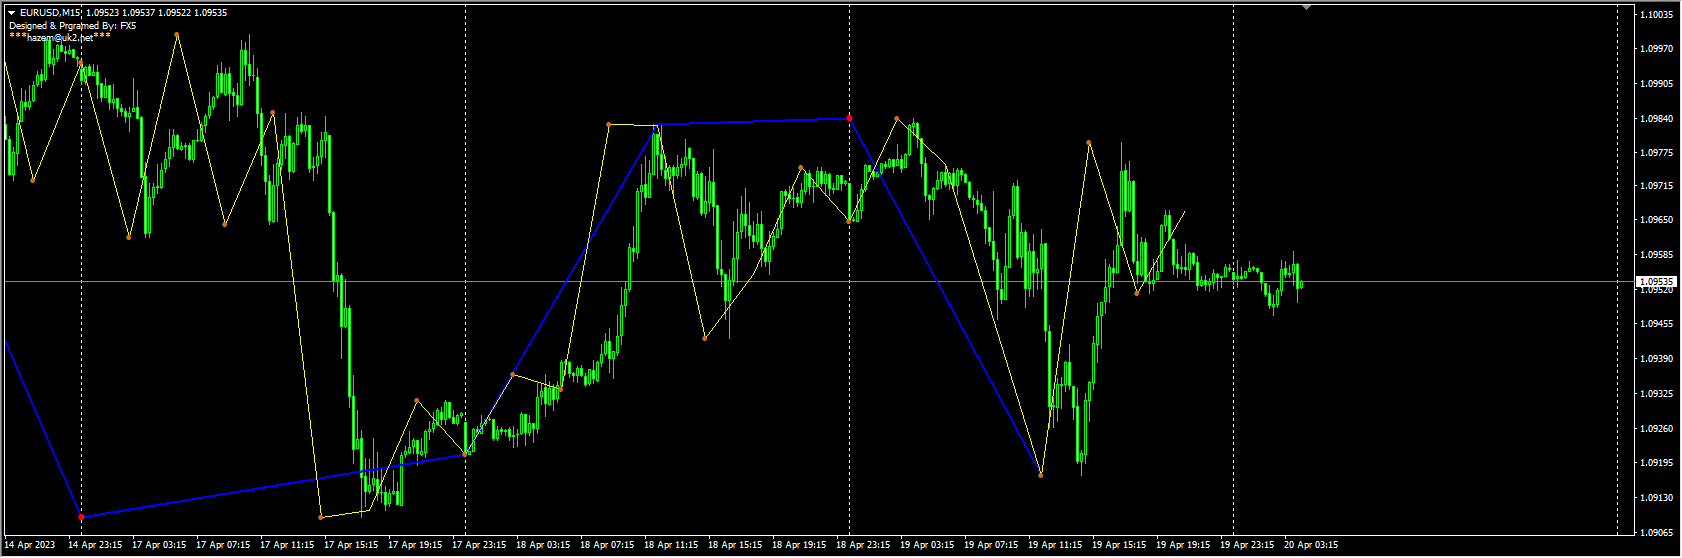The width and height of the screenshot is (1682, 558).
Task: Click the 1.10035 price scale label
Action: pyautogui.click(x=1657, y=15)
